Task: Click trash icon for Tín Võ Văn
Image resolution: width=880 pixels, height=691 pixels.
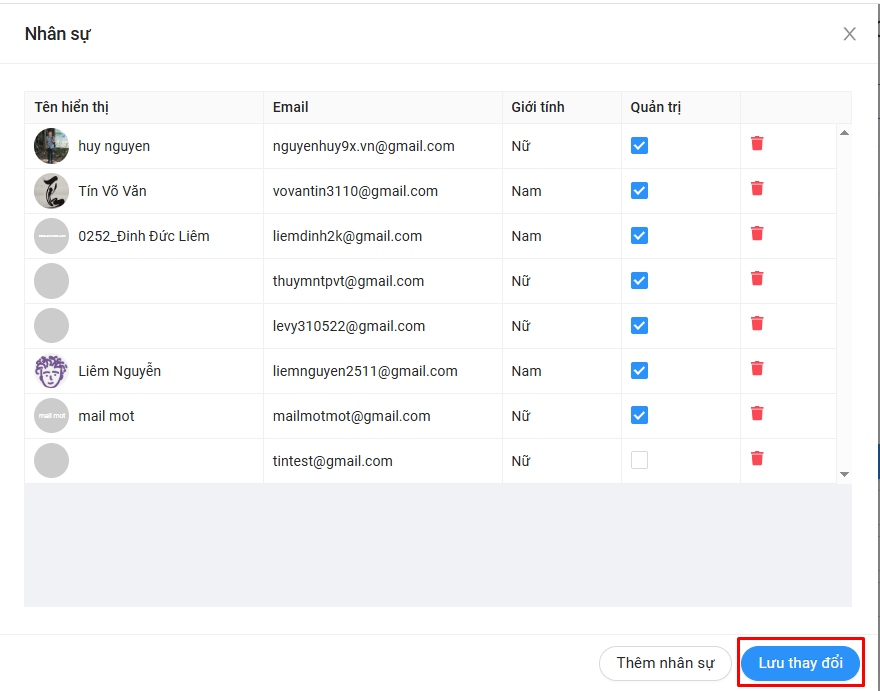Action: pos(757,189)
